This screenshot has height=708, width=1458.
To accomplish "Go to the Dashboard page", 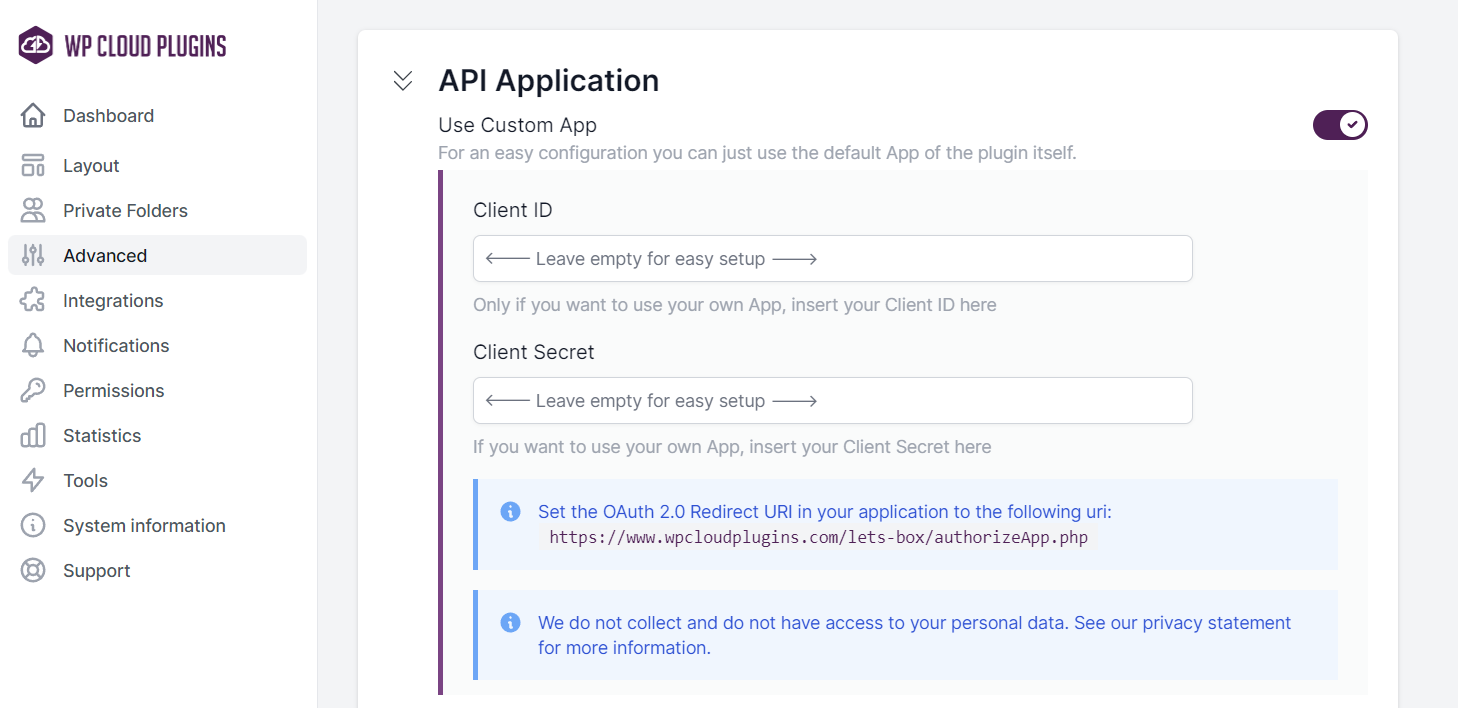I will click(x=108, y=116).
